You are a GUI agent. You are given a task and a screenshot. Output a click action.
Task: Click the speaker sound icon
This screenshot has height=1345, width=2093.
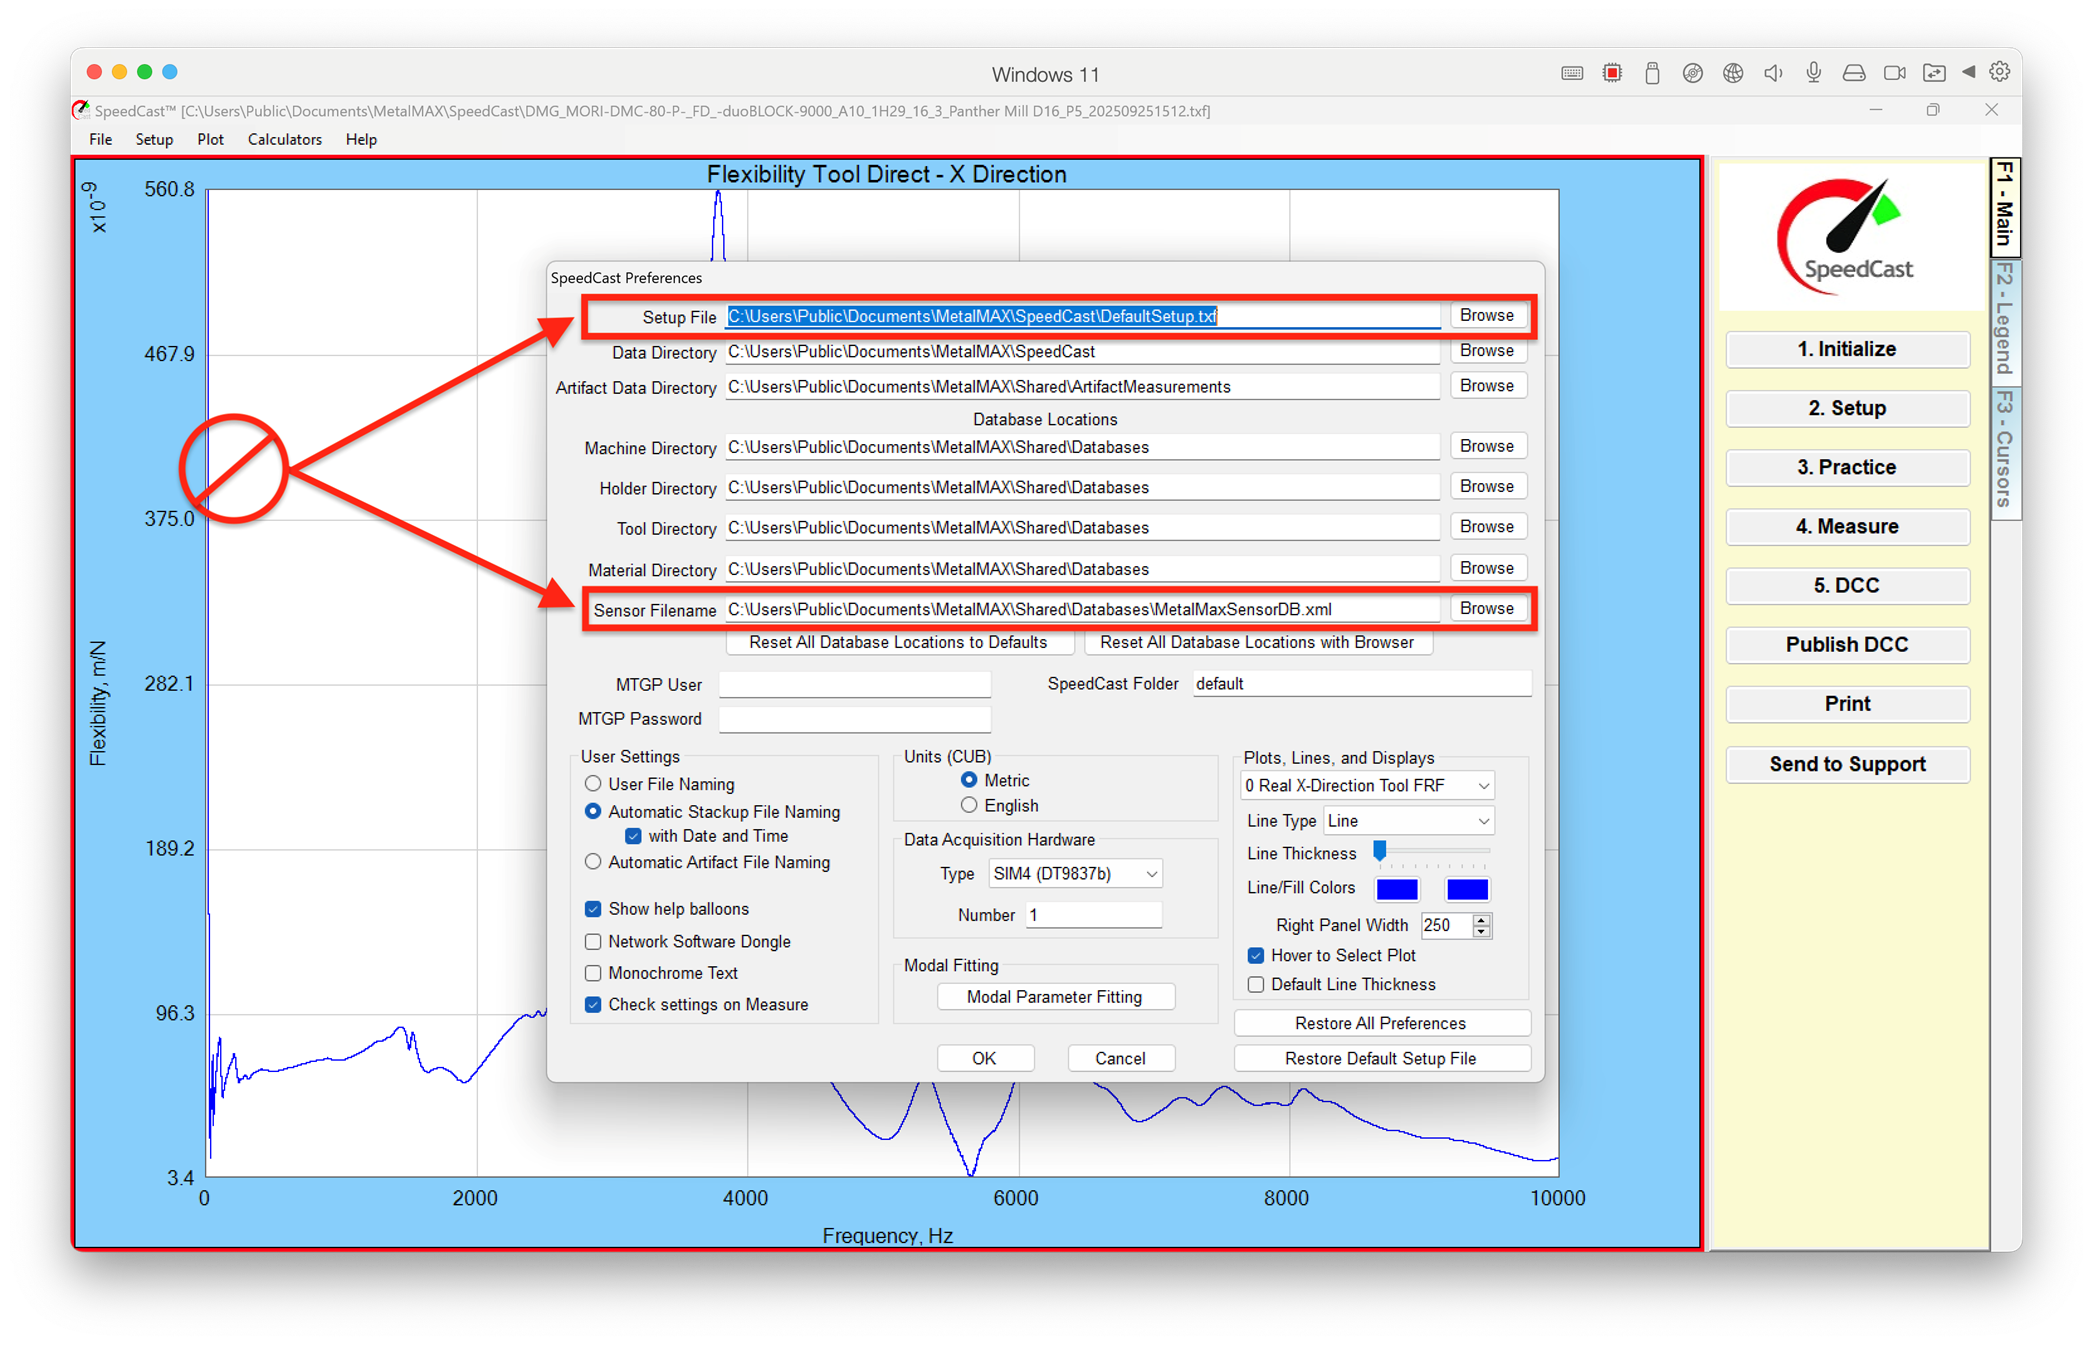[1773, 73]
